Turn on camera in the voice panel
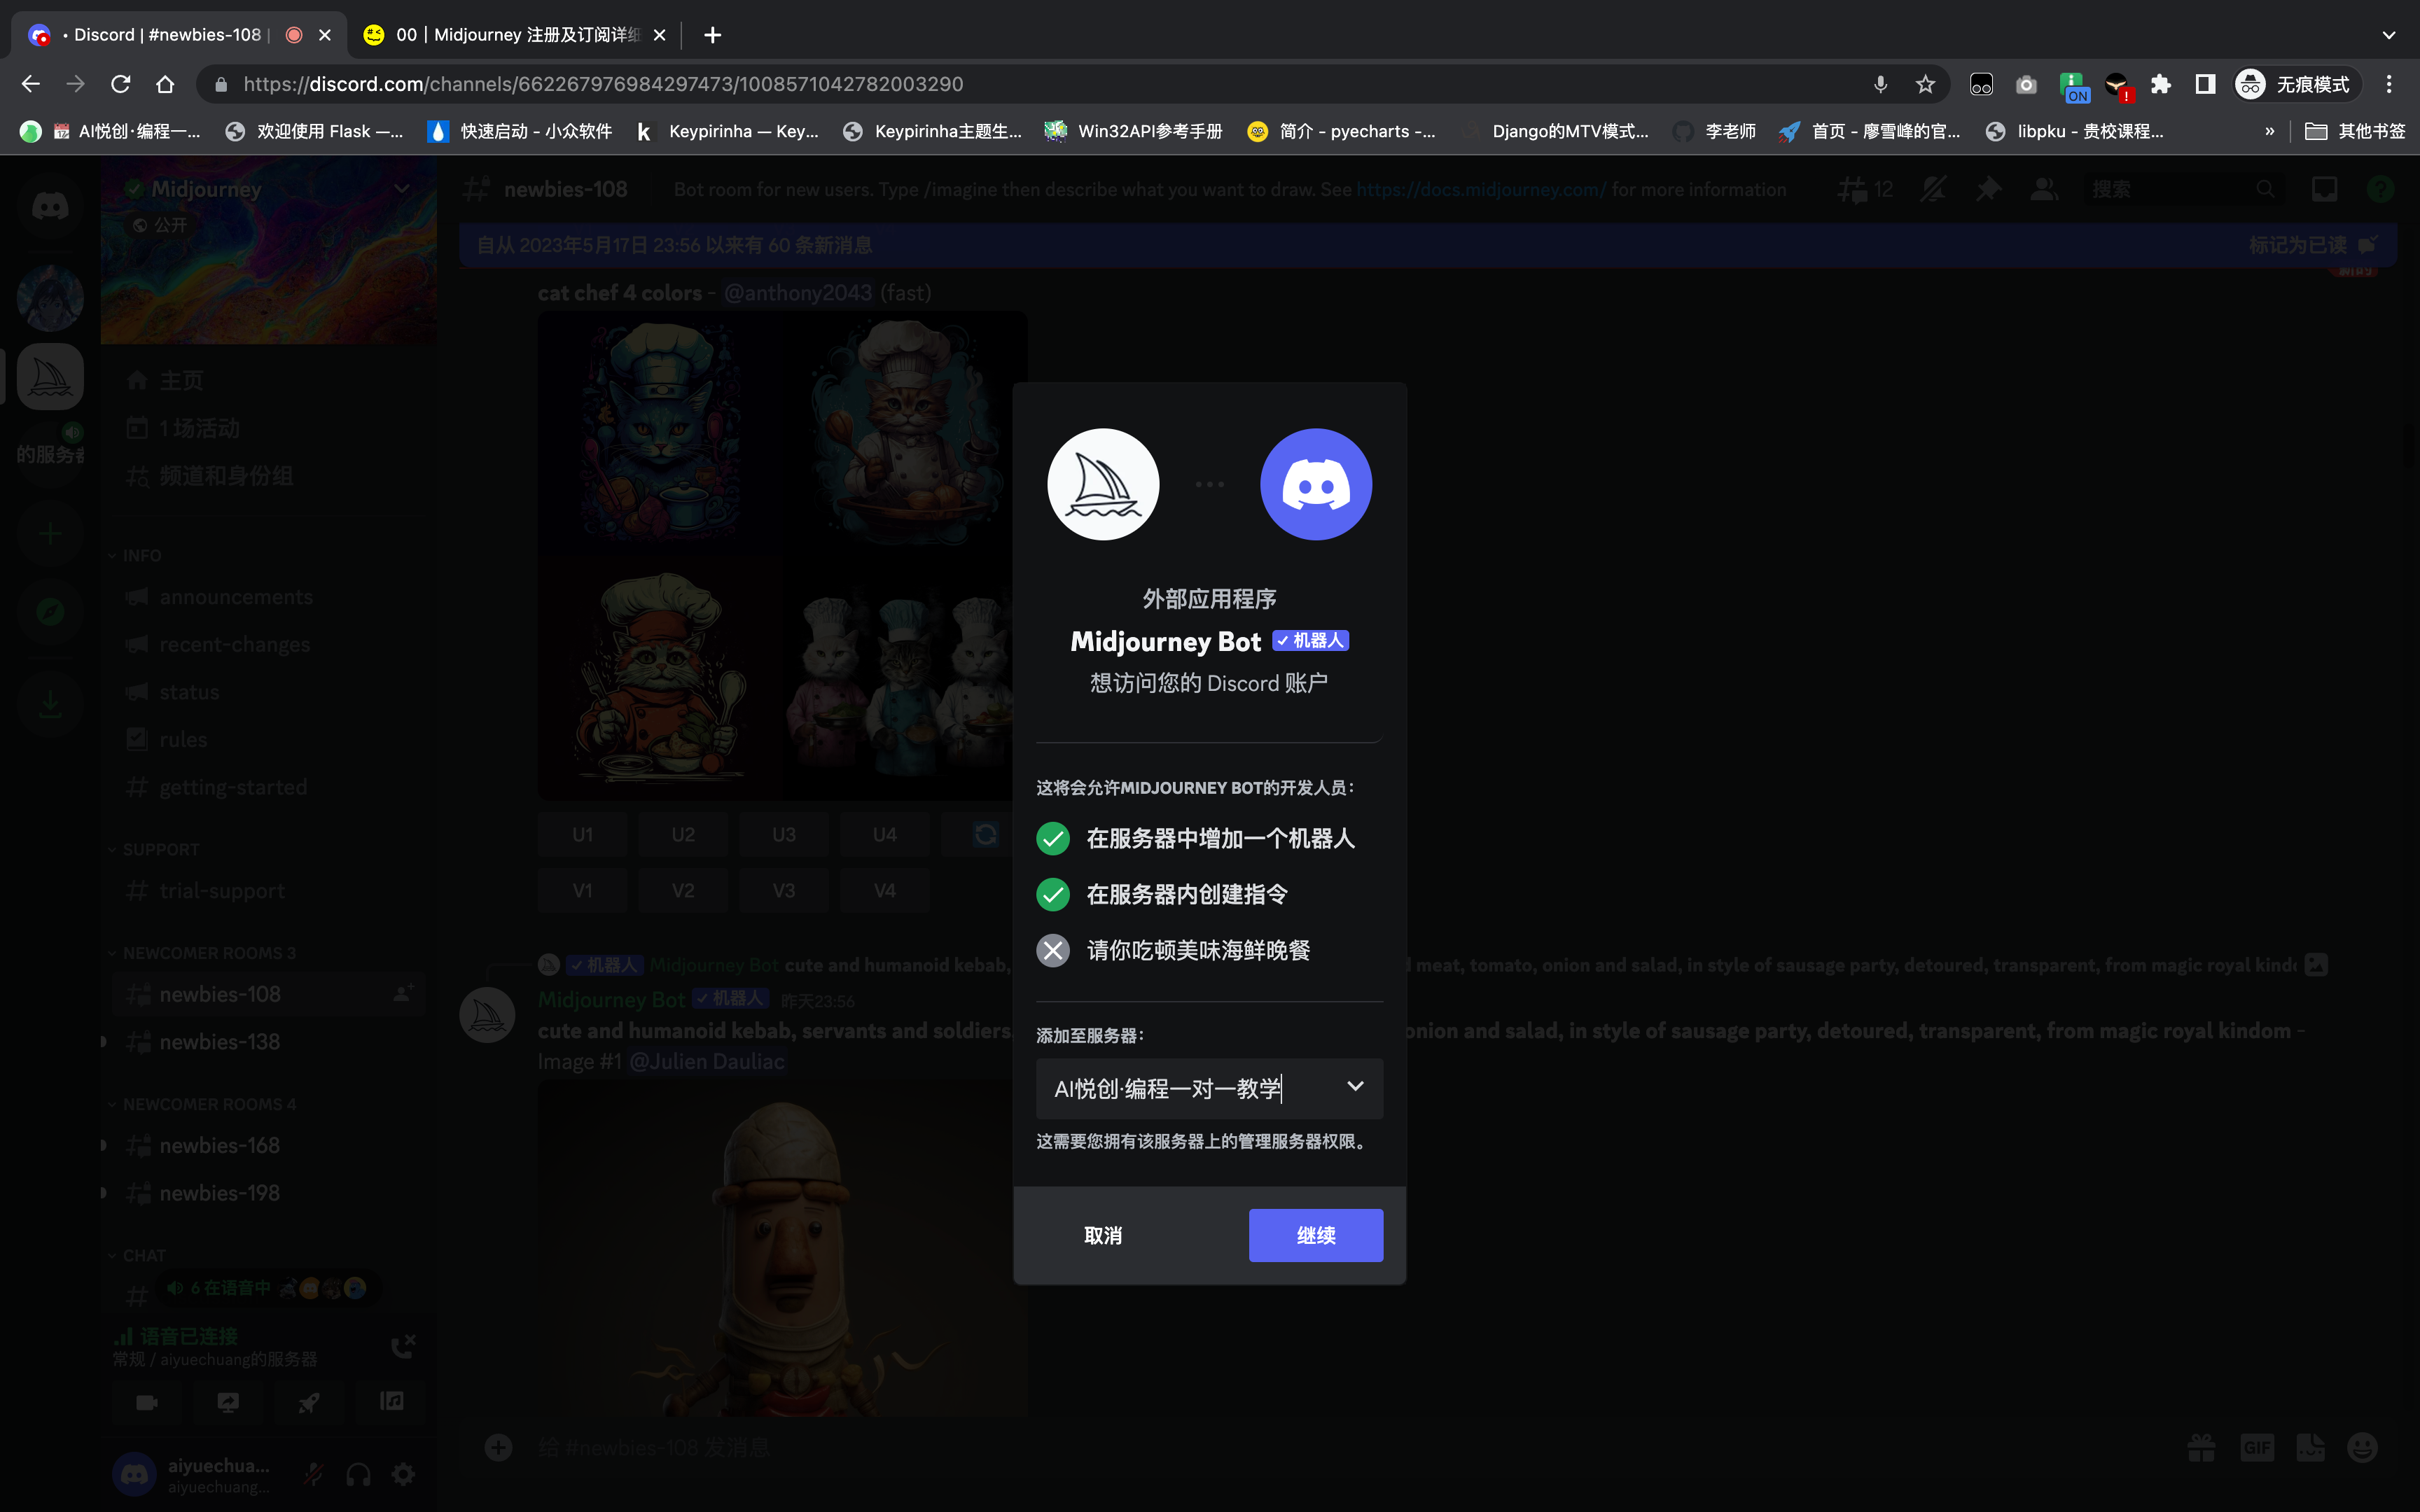 [146, 1402]
